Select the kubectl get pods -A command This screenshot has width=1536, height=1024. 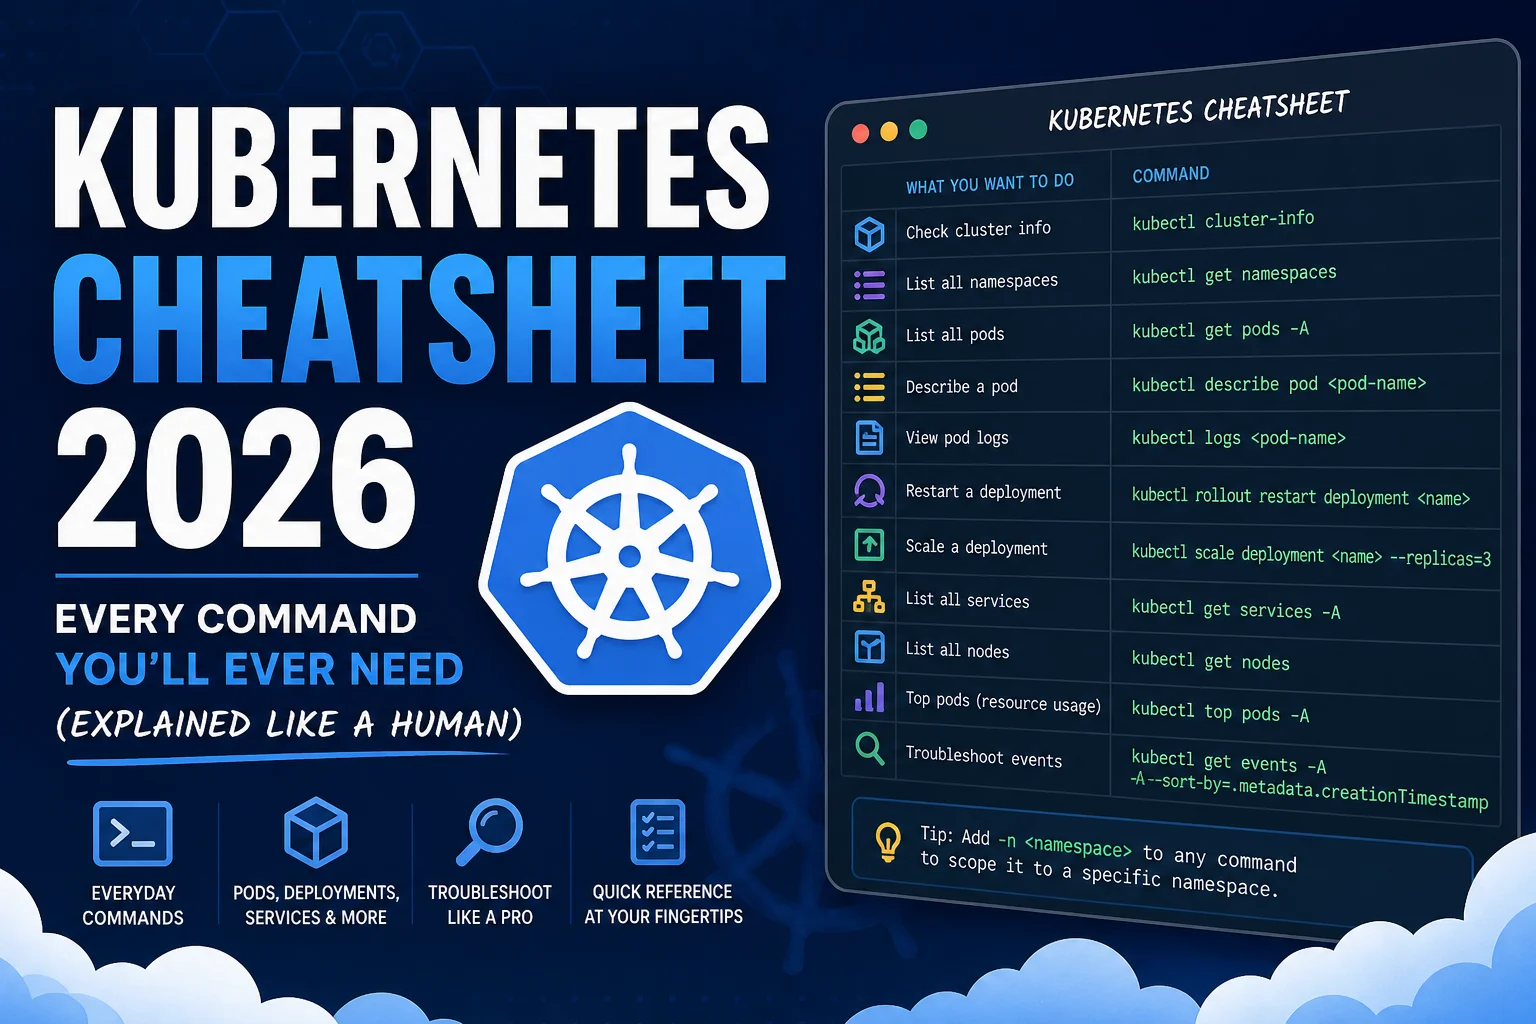point(1220,329)
